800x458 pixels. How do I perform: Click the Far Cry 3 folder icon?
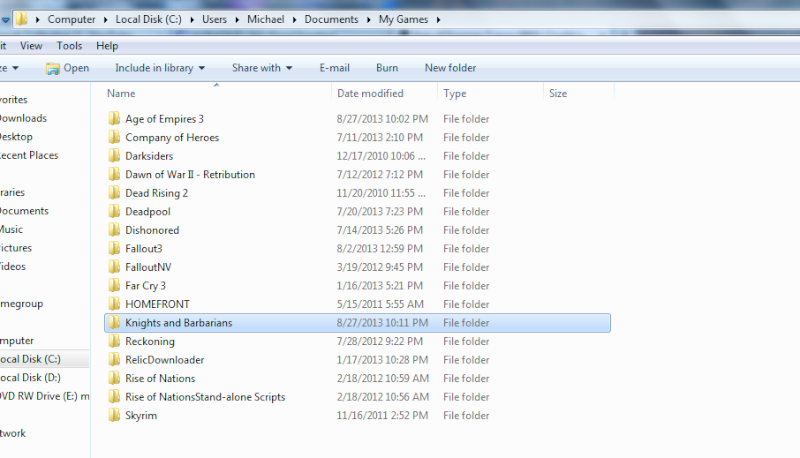[114, 286]
